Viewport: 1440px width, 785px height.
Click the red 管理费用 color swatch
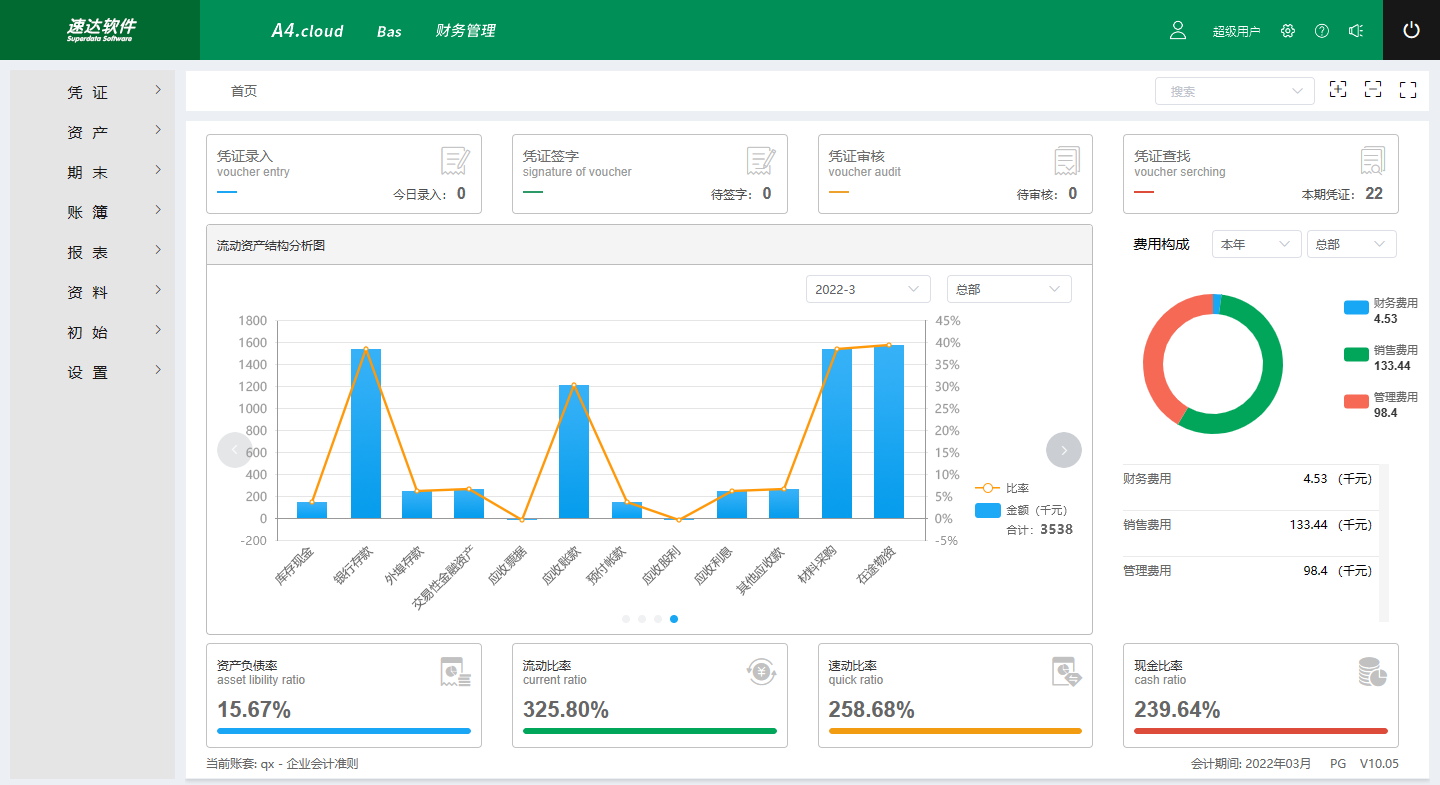point(1356,400)
